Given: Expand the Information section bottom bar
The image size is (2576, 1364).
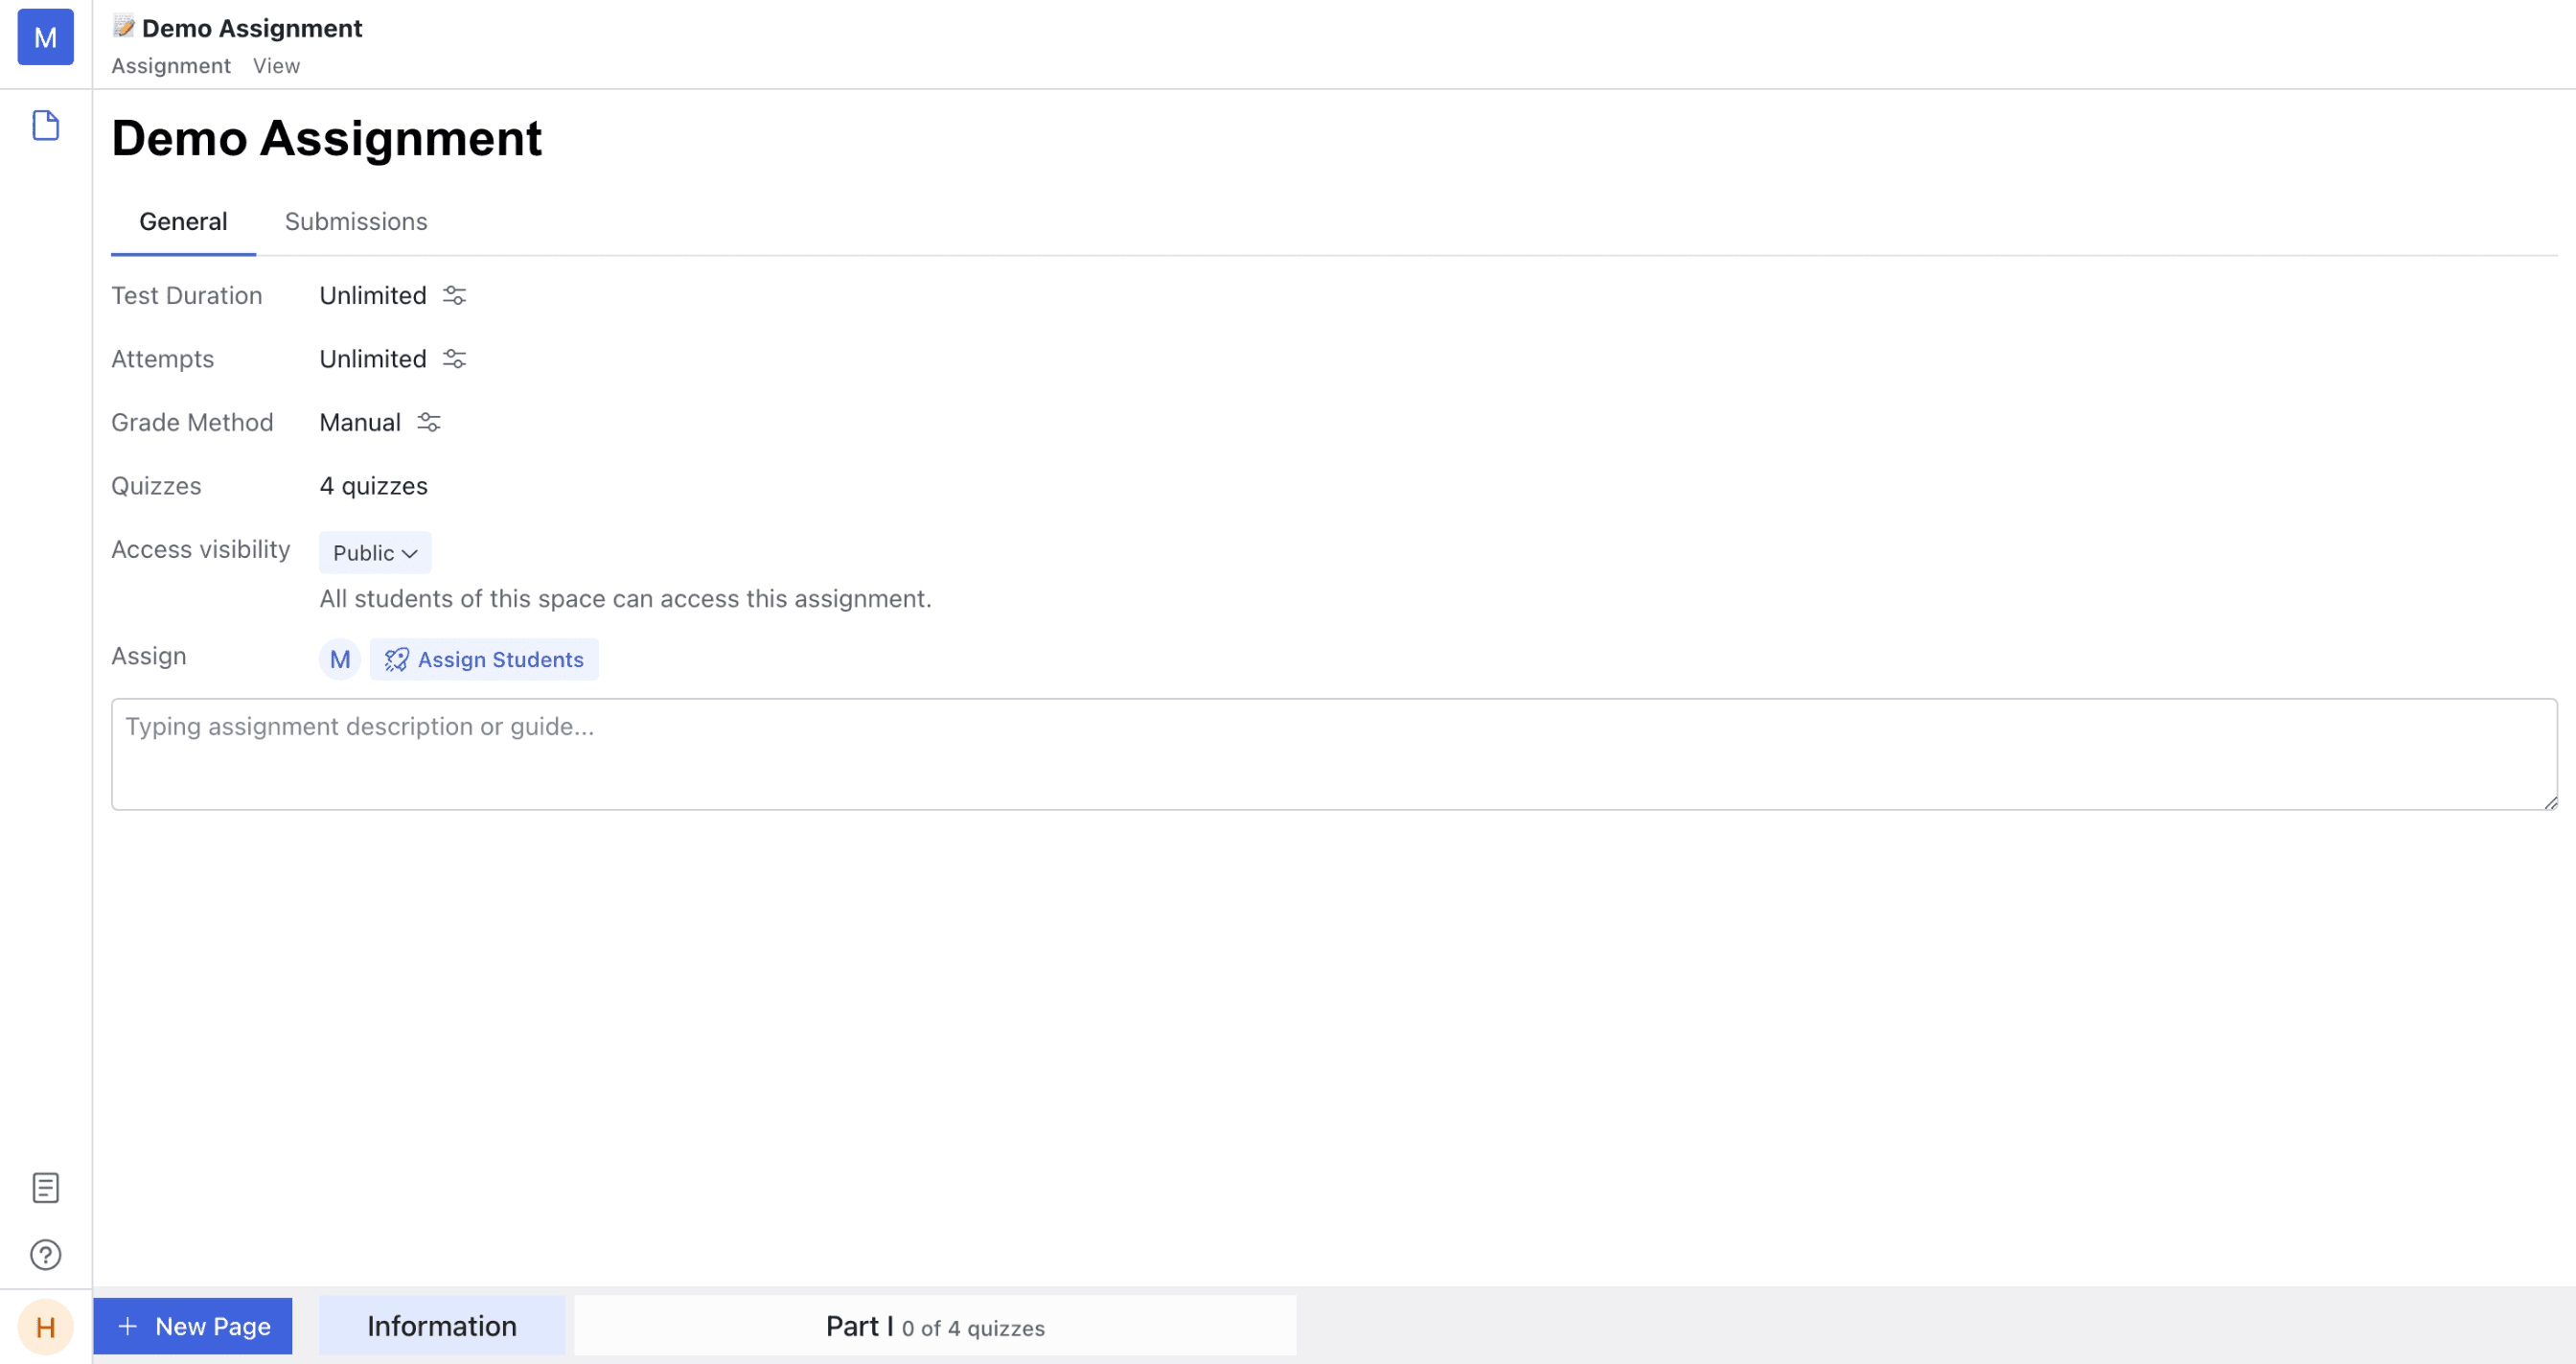Looking at the screenshot, I should click(443, 1327).
